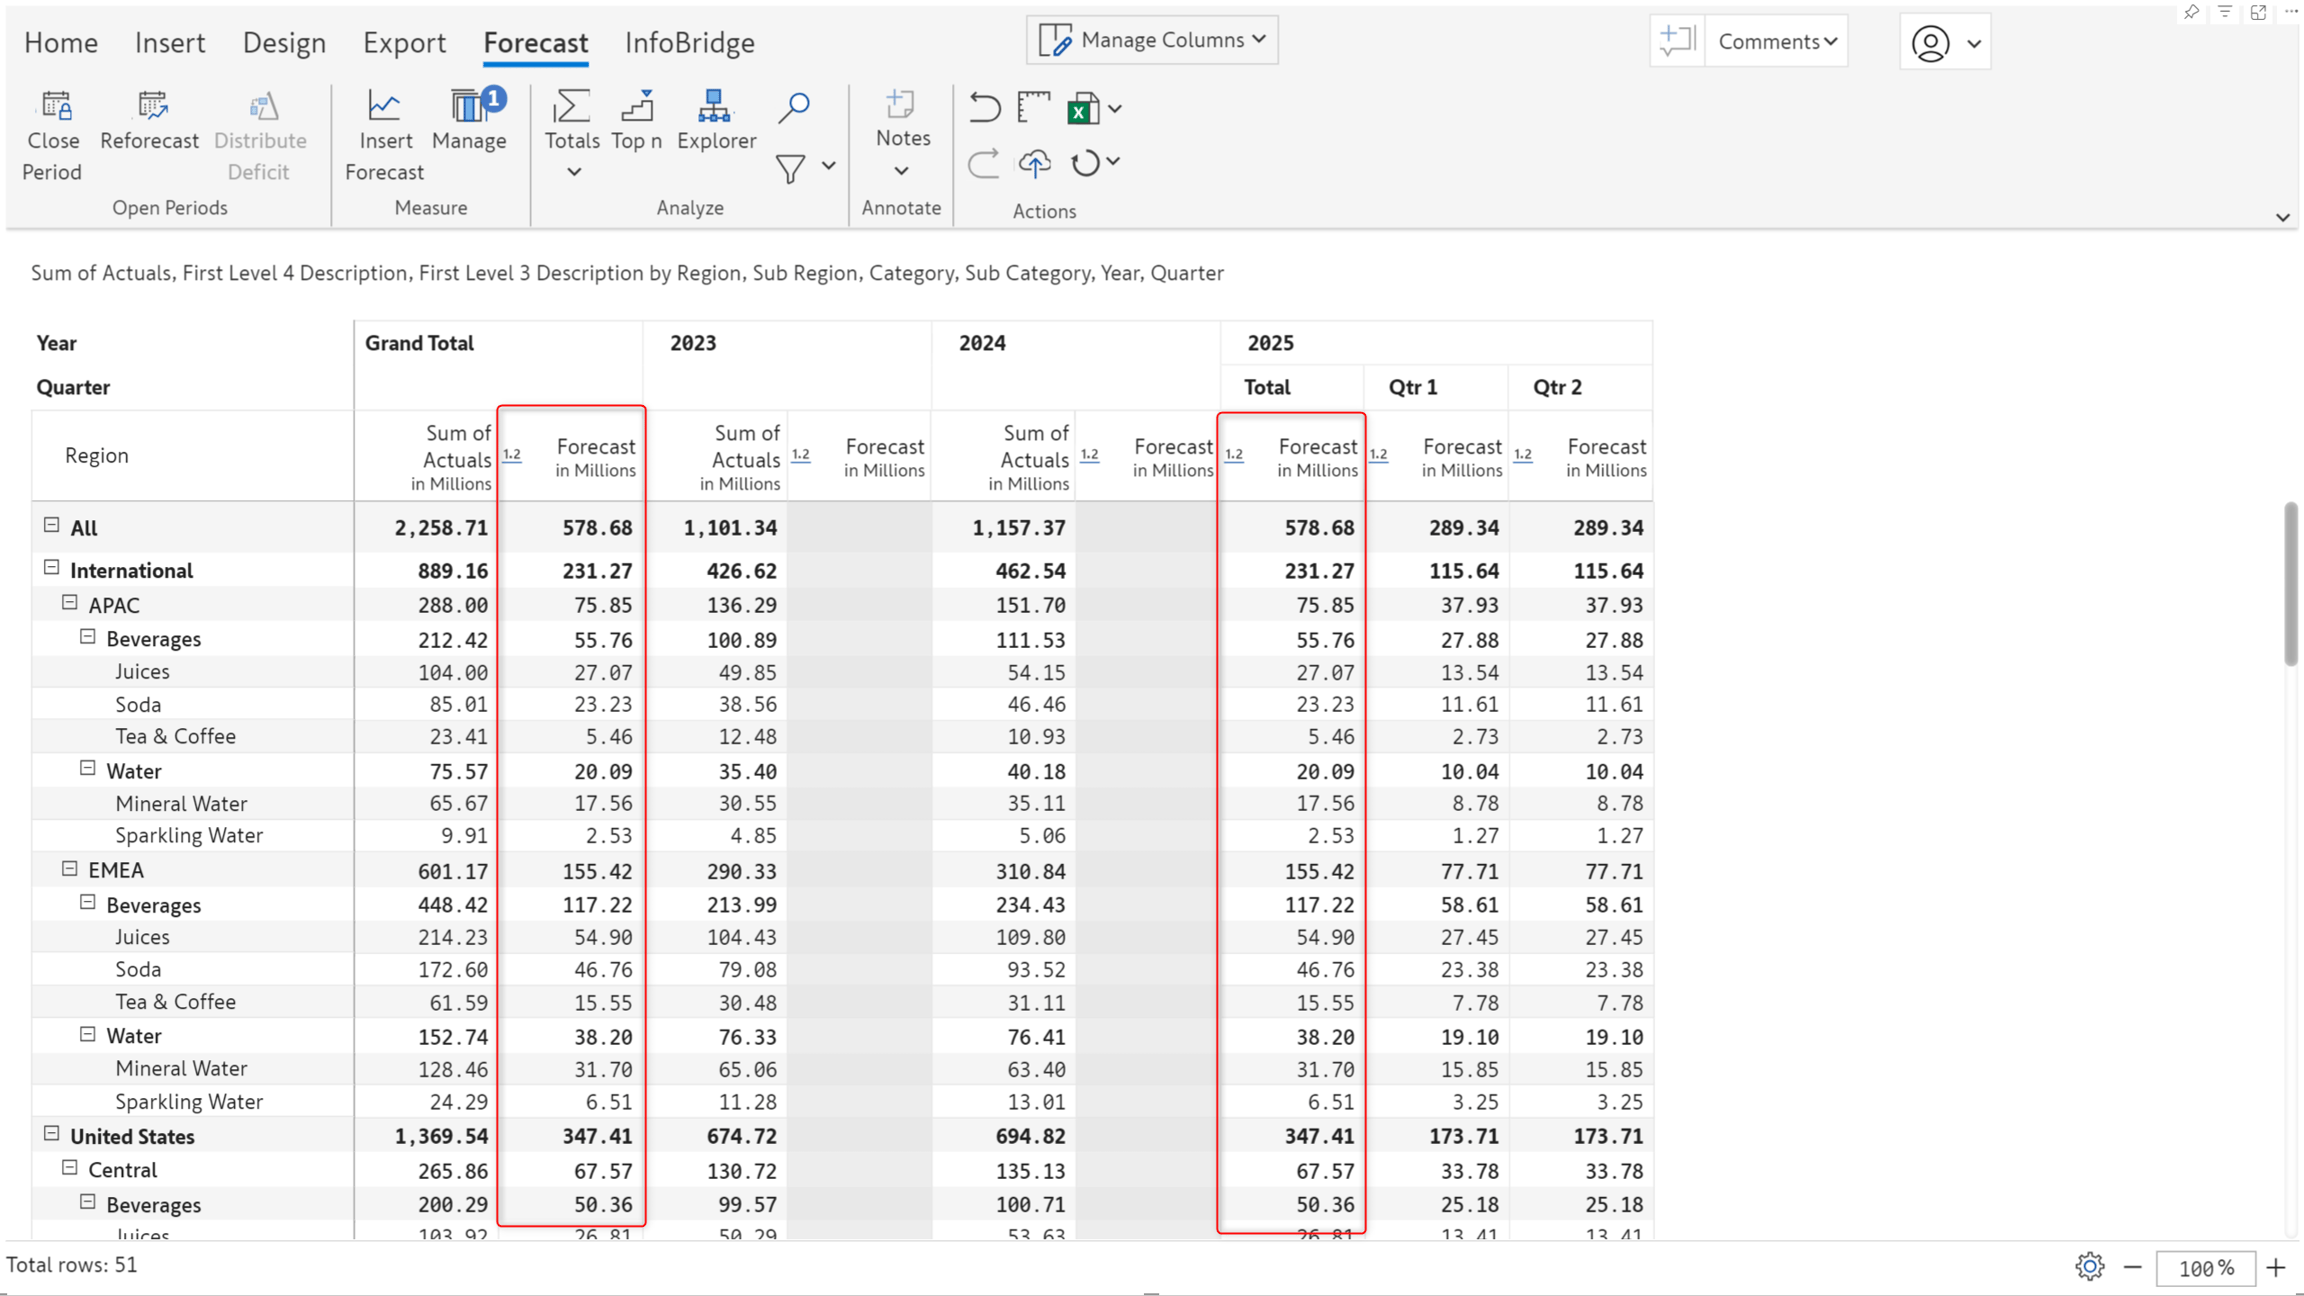The height and width of the screenshot is (1296, 2304).
Task: Open the Comments button
Action: point(1777,41)
